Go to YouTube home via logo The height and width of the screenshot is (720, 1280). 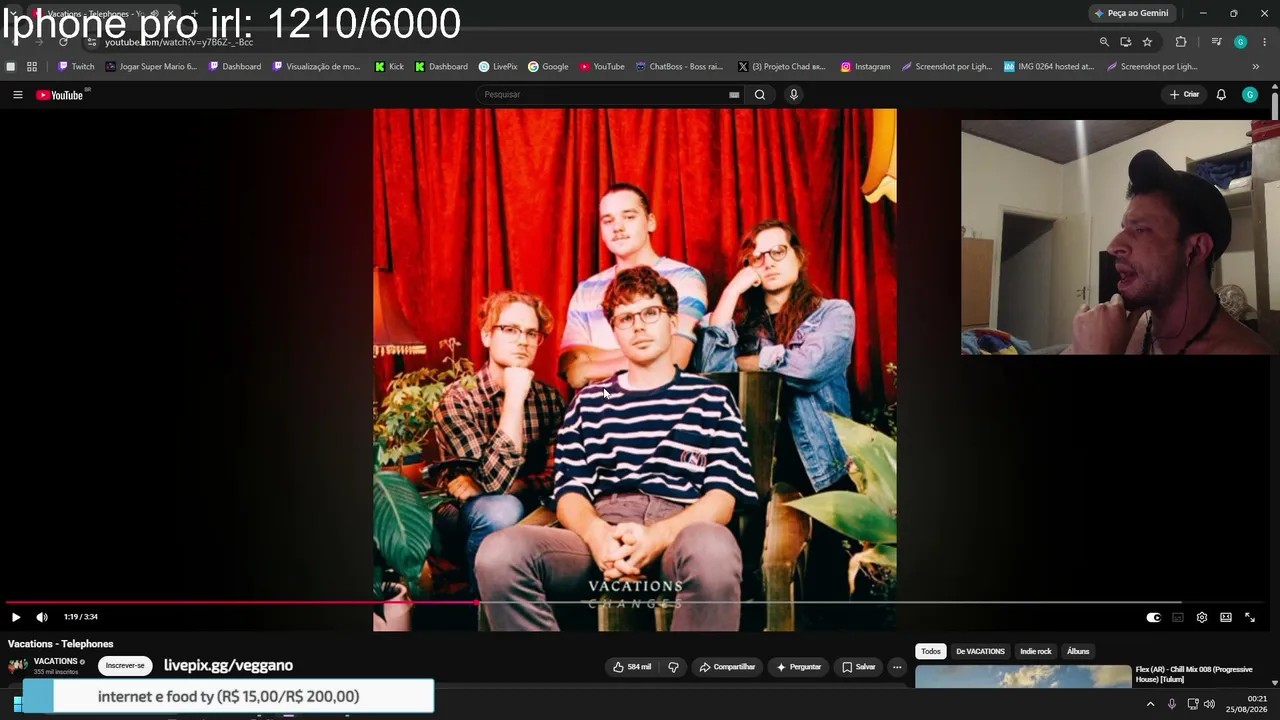pyautogui.click(x=62, y=95)
